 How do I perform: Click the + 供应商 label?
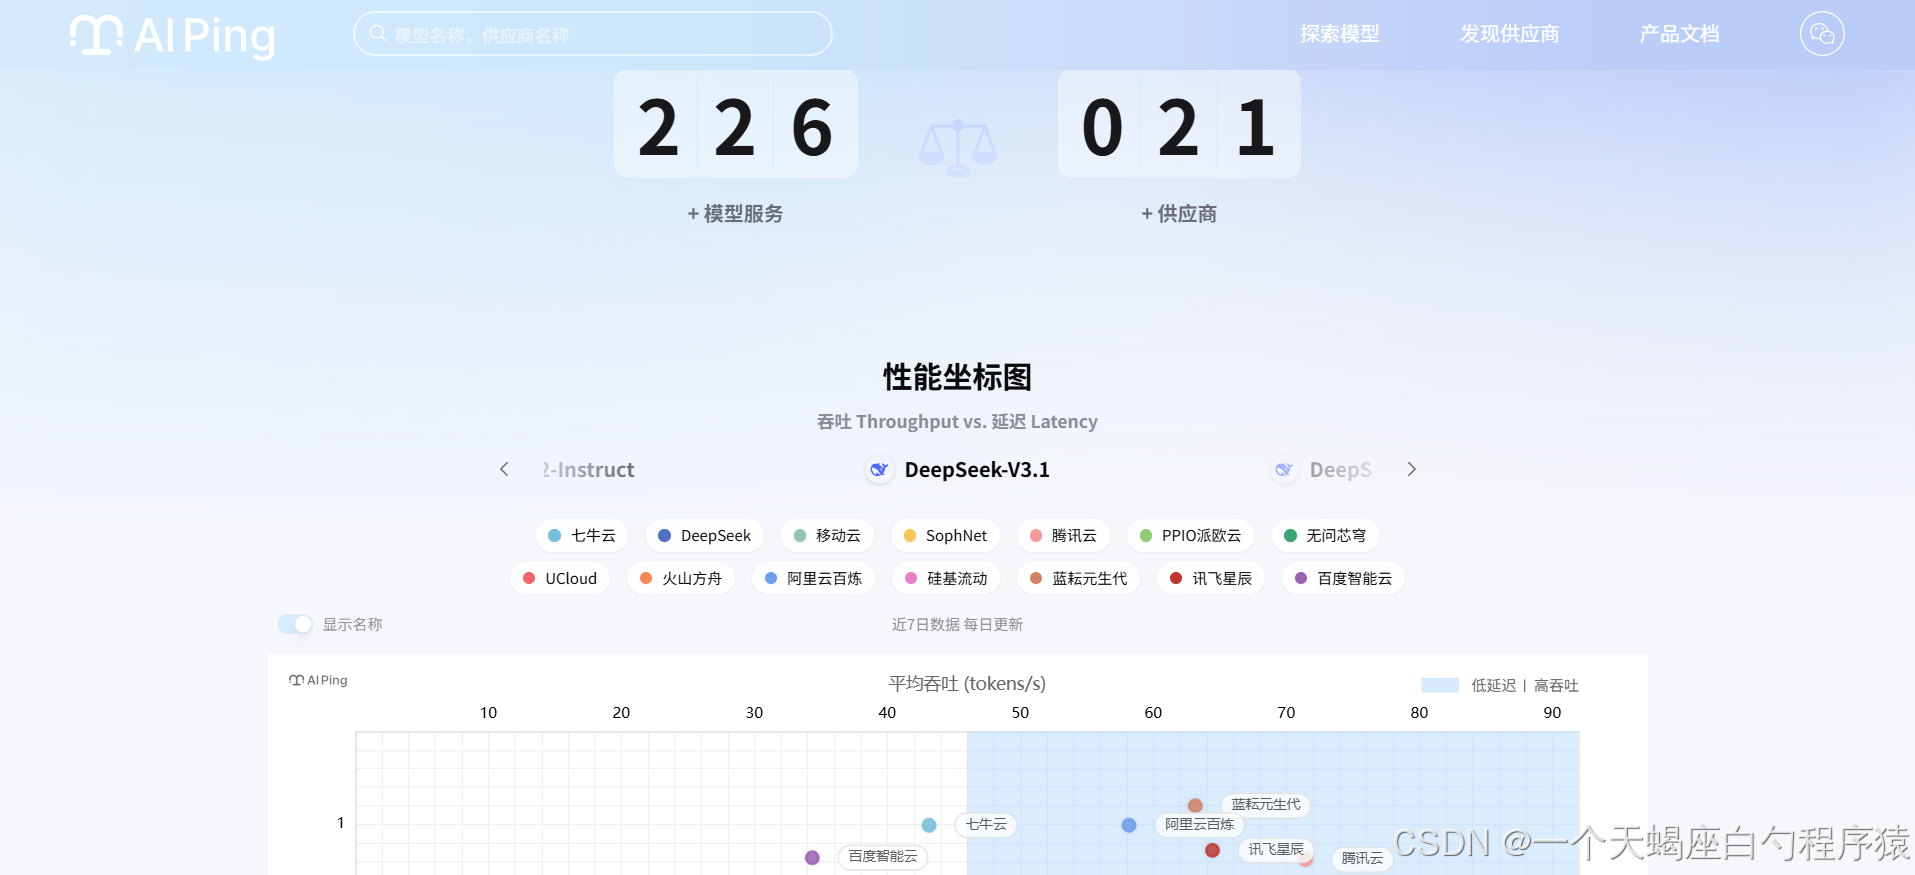click(1179, 214)
